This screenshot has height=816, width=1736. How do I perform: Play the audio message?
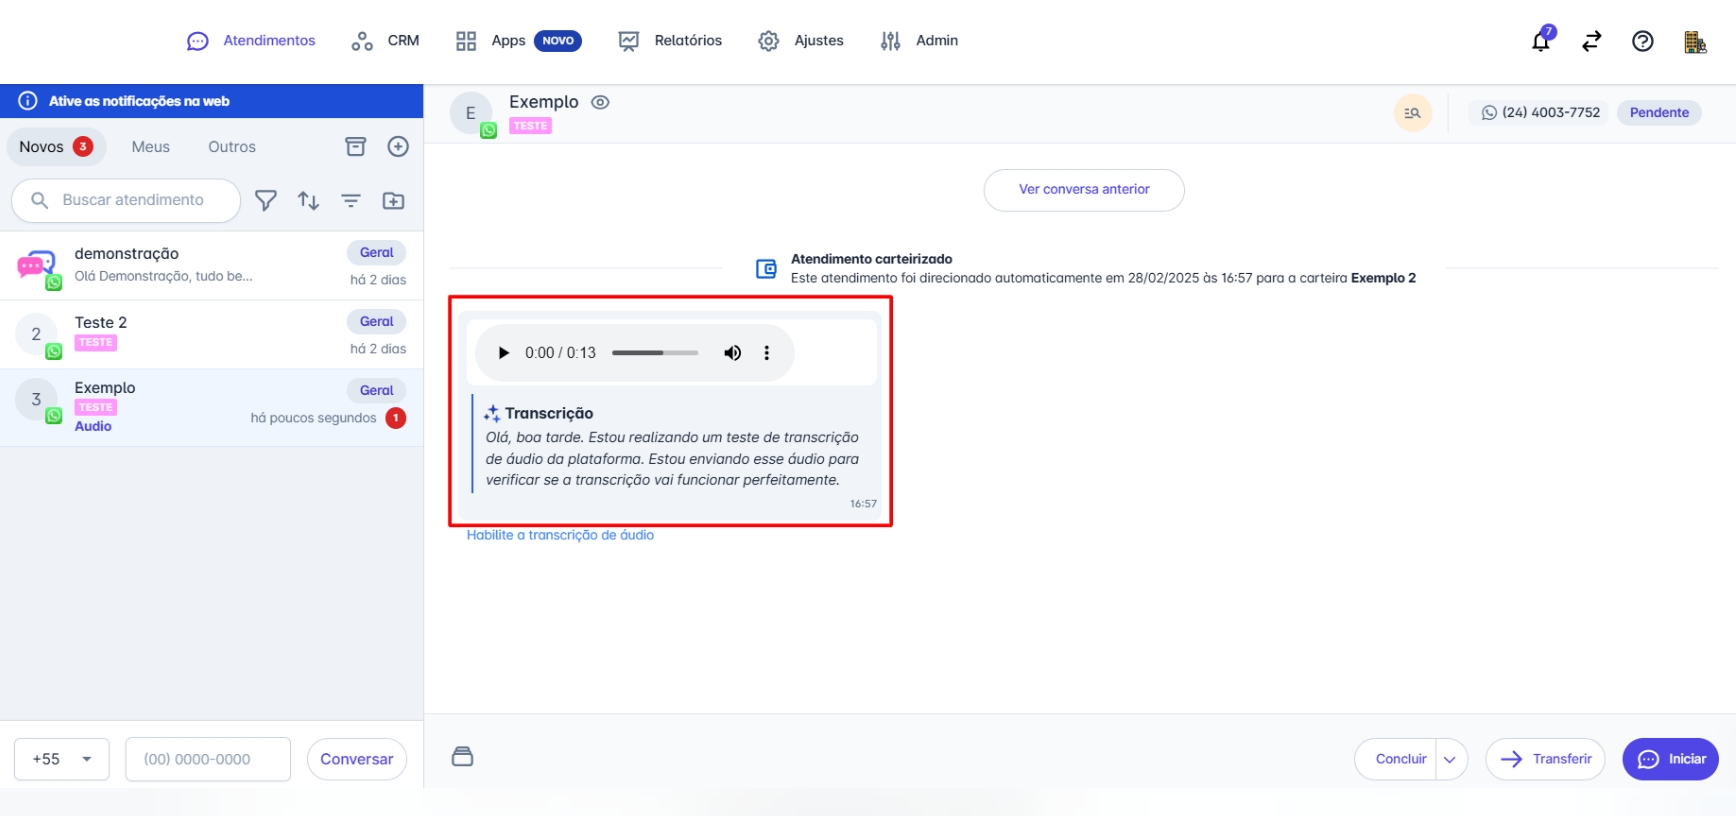(504, 353)
